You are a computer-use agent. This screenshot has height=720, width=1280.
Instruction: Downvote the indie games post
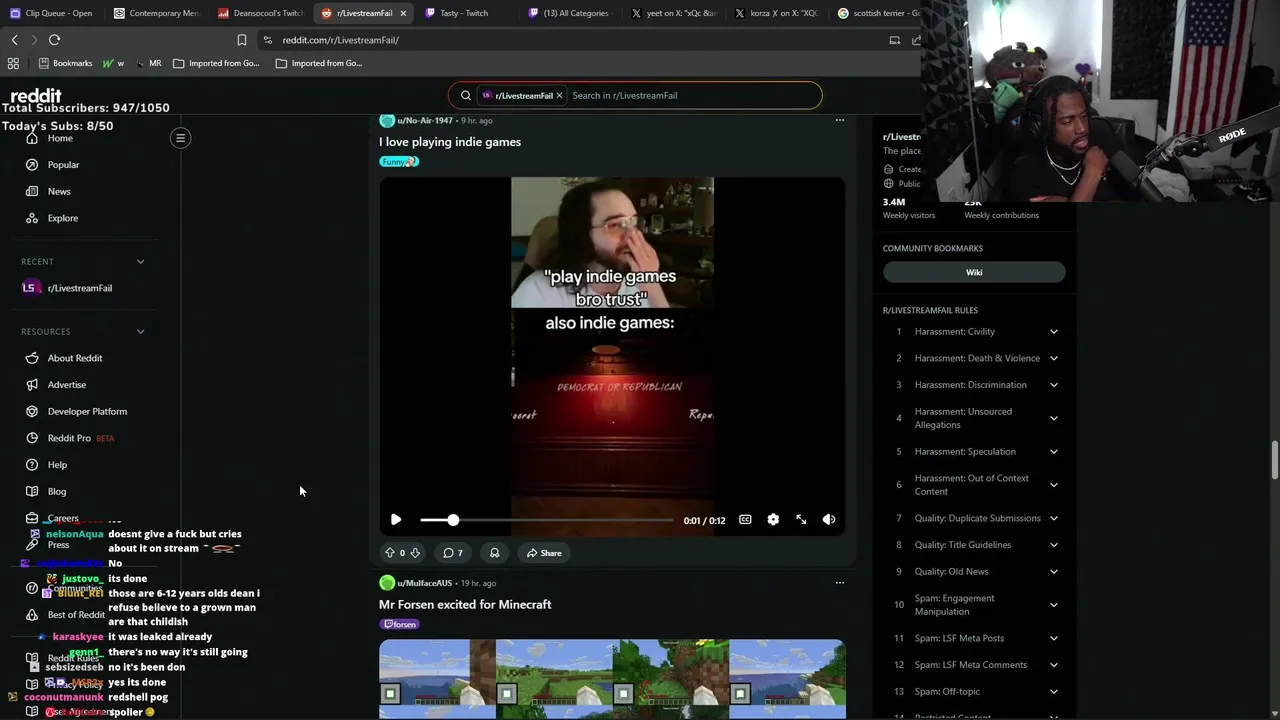(x=415, y=553)
